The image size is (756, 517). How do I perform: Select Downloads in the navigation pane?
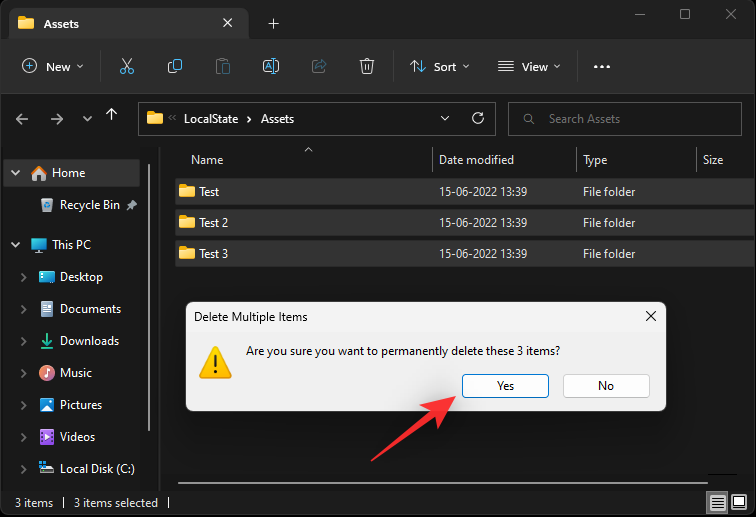click(89, 341)
